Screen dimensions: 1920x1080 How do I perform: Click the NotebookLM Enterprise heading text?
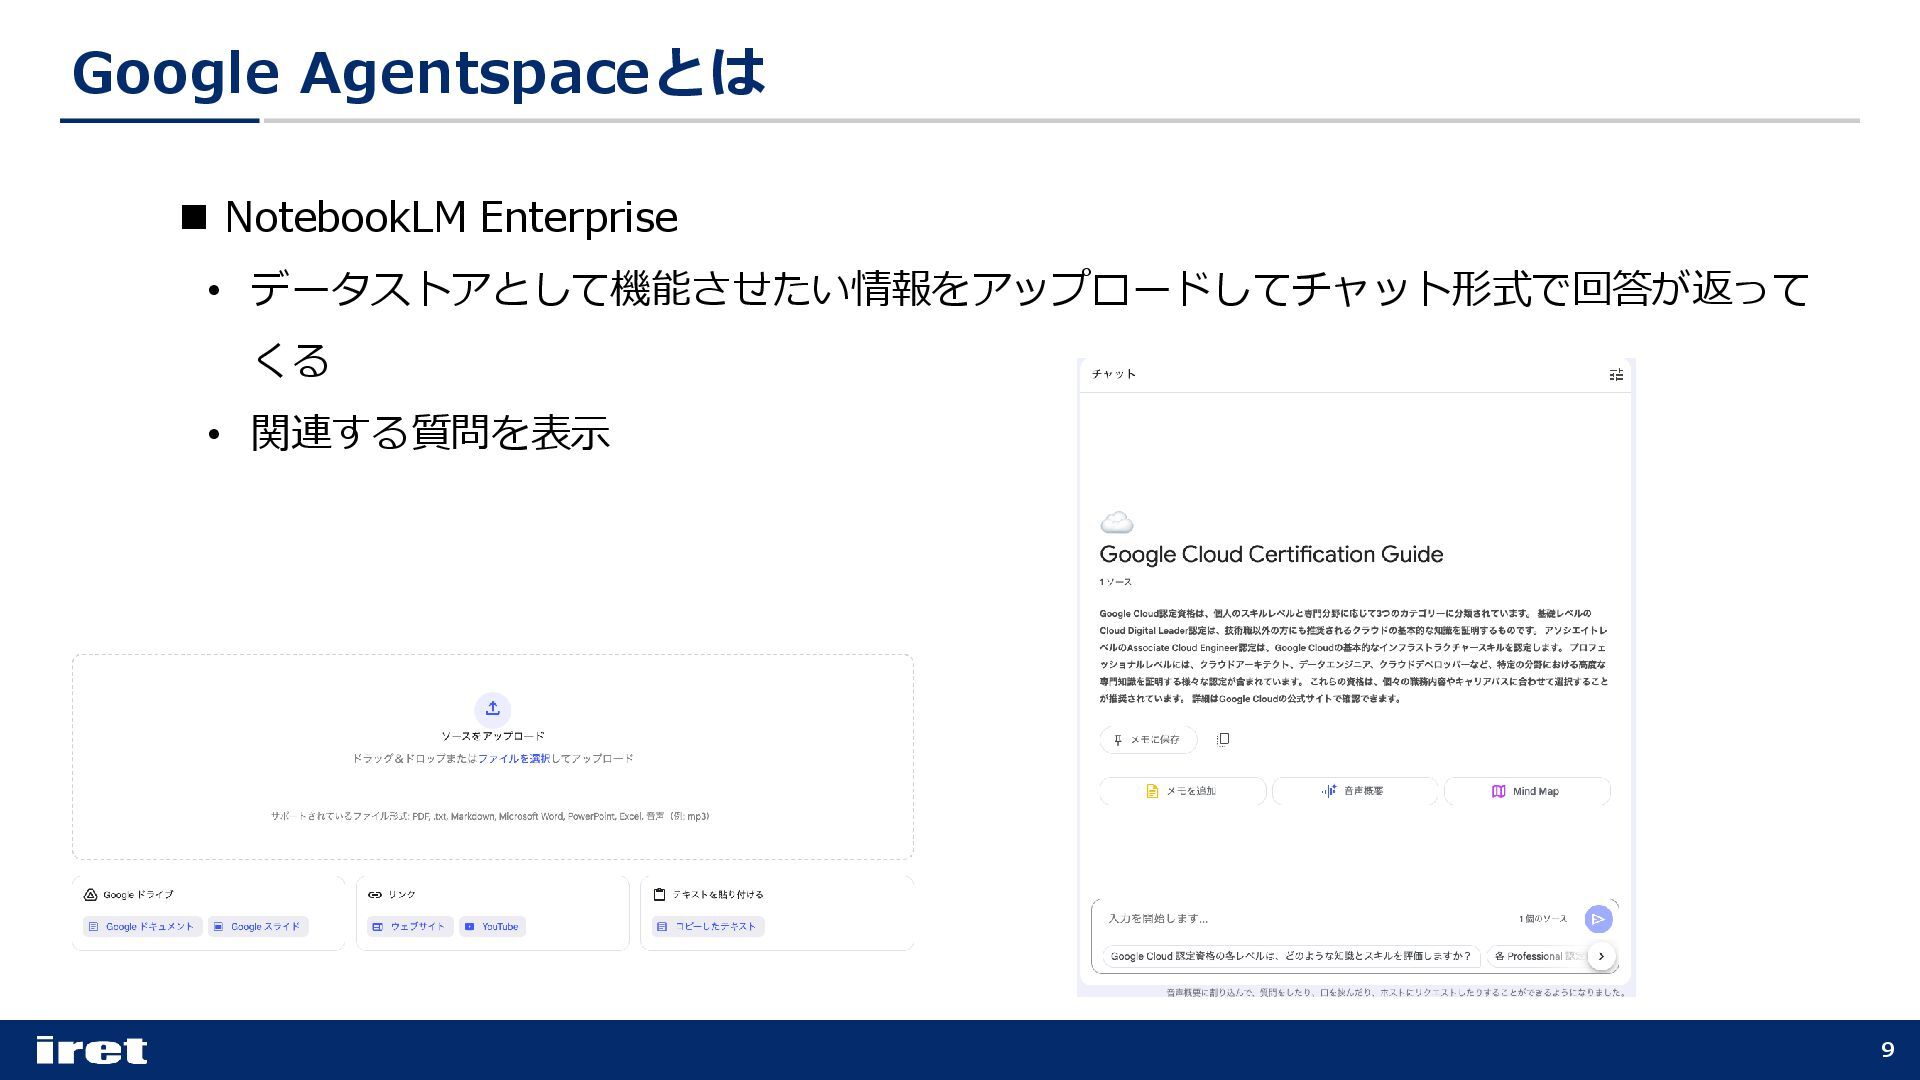point(451,217)
